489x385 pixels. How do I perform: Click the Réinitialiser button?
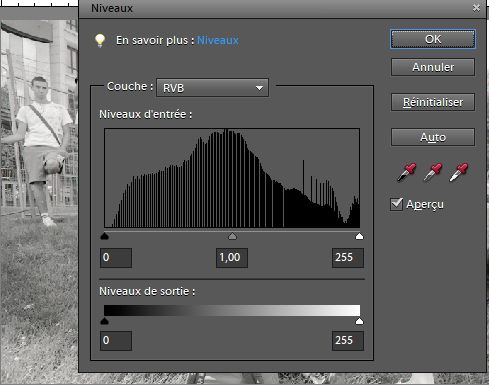[x=433, y=102]
